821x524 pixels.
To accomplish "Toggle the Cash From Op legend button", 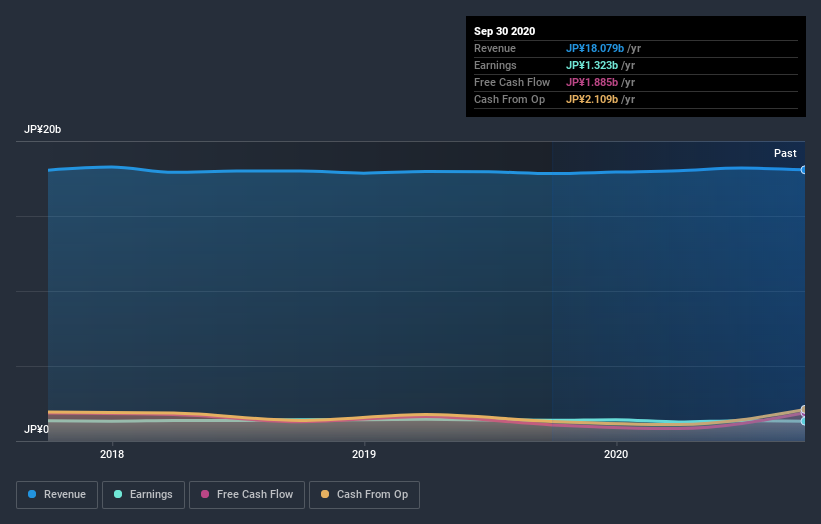I will 364,495.
